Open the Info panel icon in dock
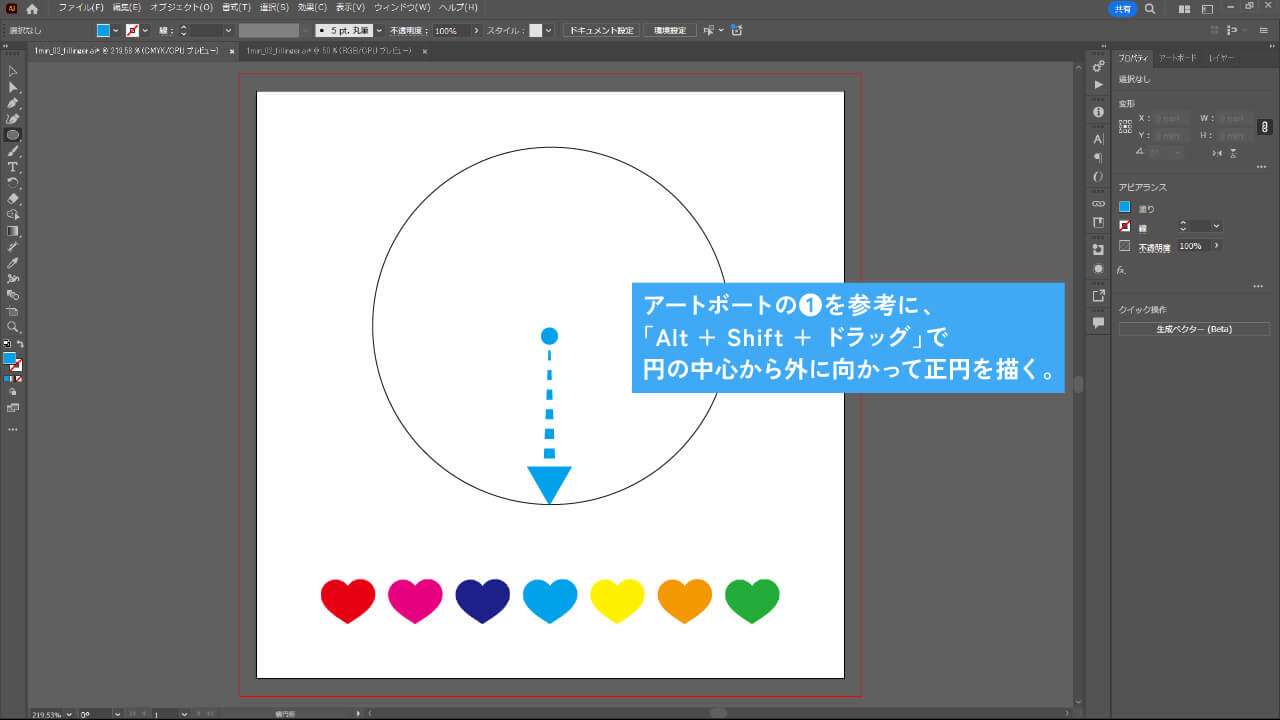This screenshot has width=1280, height=720. coord(1098,112)
